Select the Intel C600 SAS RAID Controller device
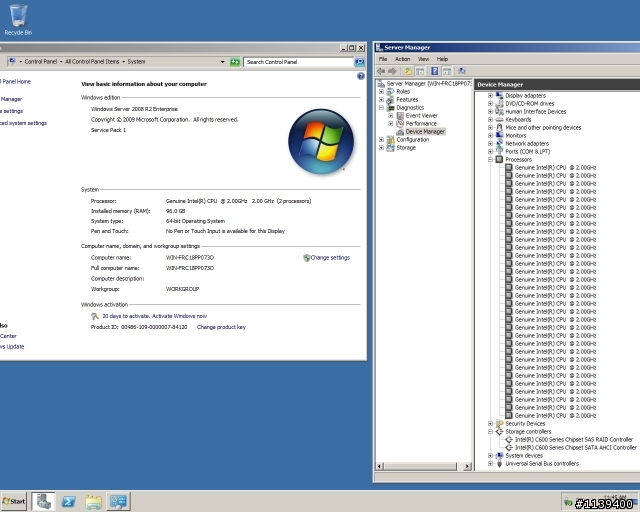The height and width of the screenshot is (512, 640). point(573,440)
